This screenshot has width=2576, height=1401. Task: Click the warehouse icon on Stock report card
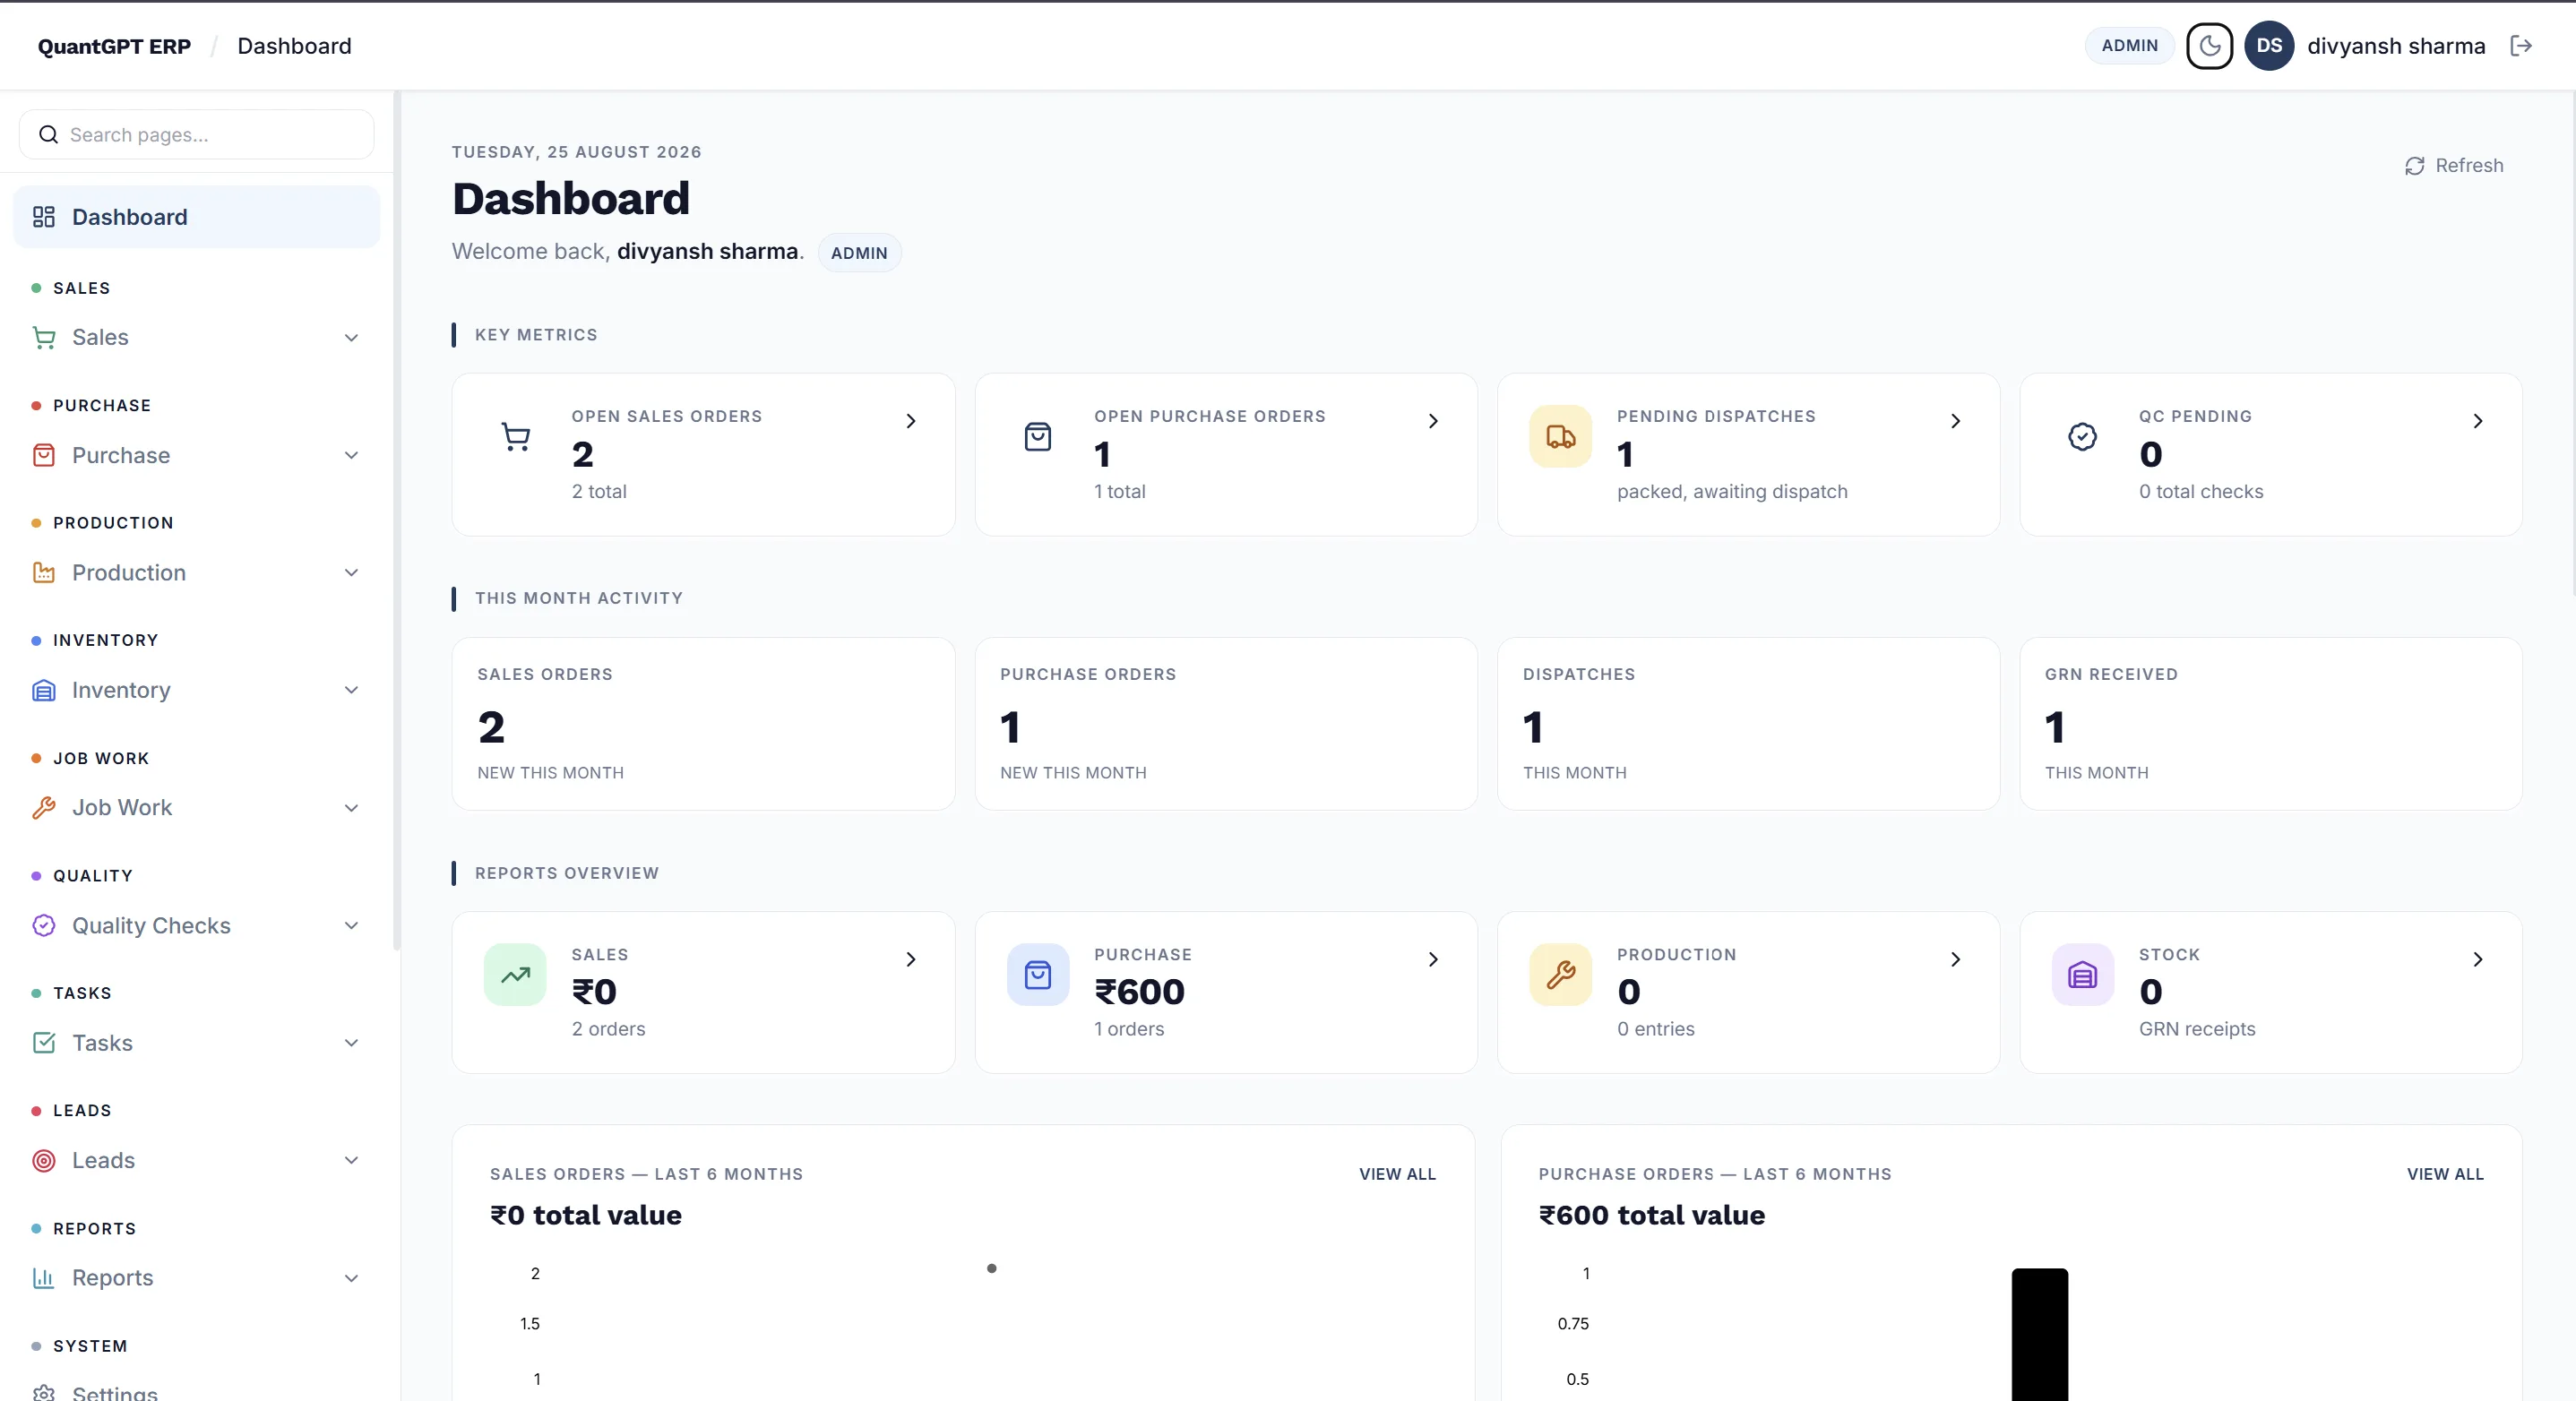pos(2082,975)
